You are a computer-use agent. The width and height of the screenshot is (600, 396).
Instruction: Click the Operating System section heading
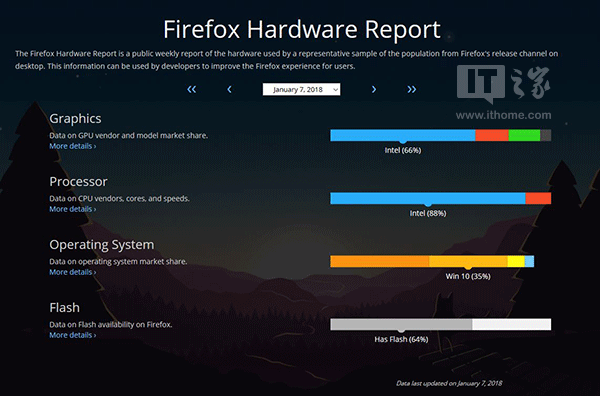[102, 244]
